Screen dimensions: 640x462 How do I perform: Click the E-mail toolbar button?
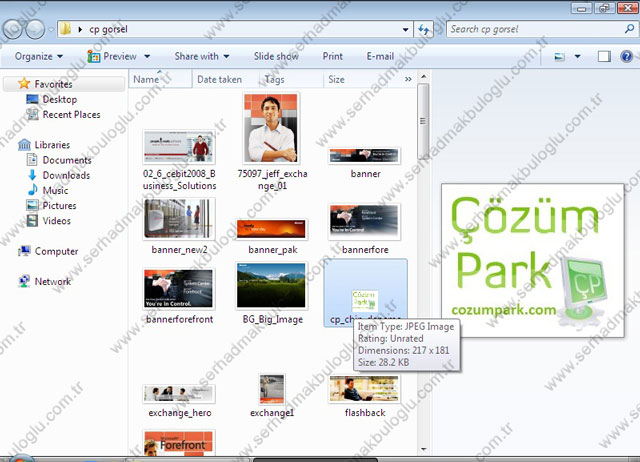point(380,56)
